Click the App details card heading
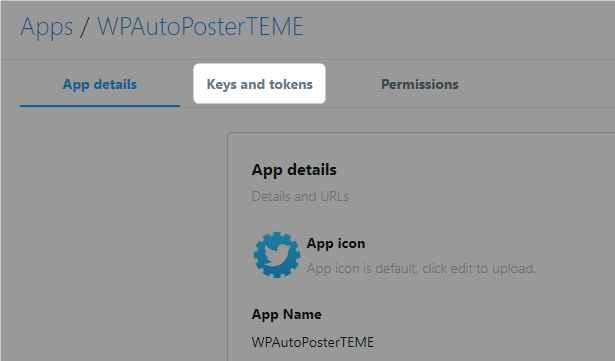The height and width of the screenshot is (361, 615). (294, 170)
